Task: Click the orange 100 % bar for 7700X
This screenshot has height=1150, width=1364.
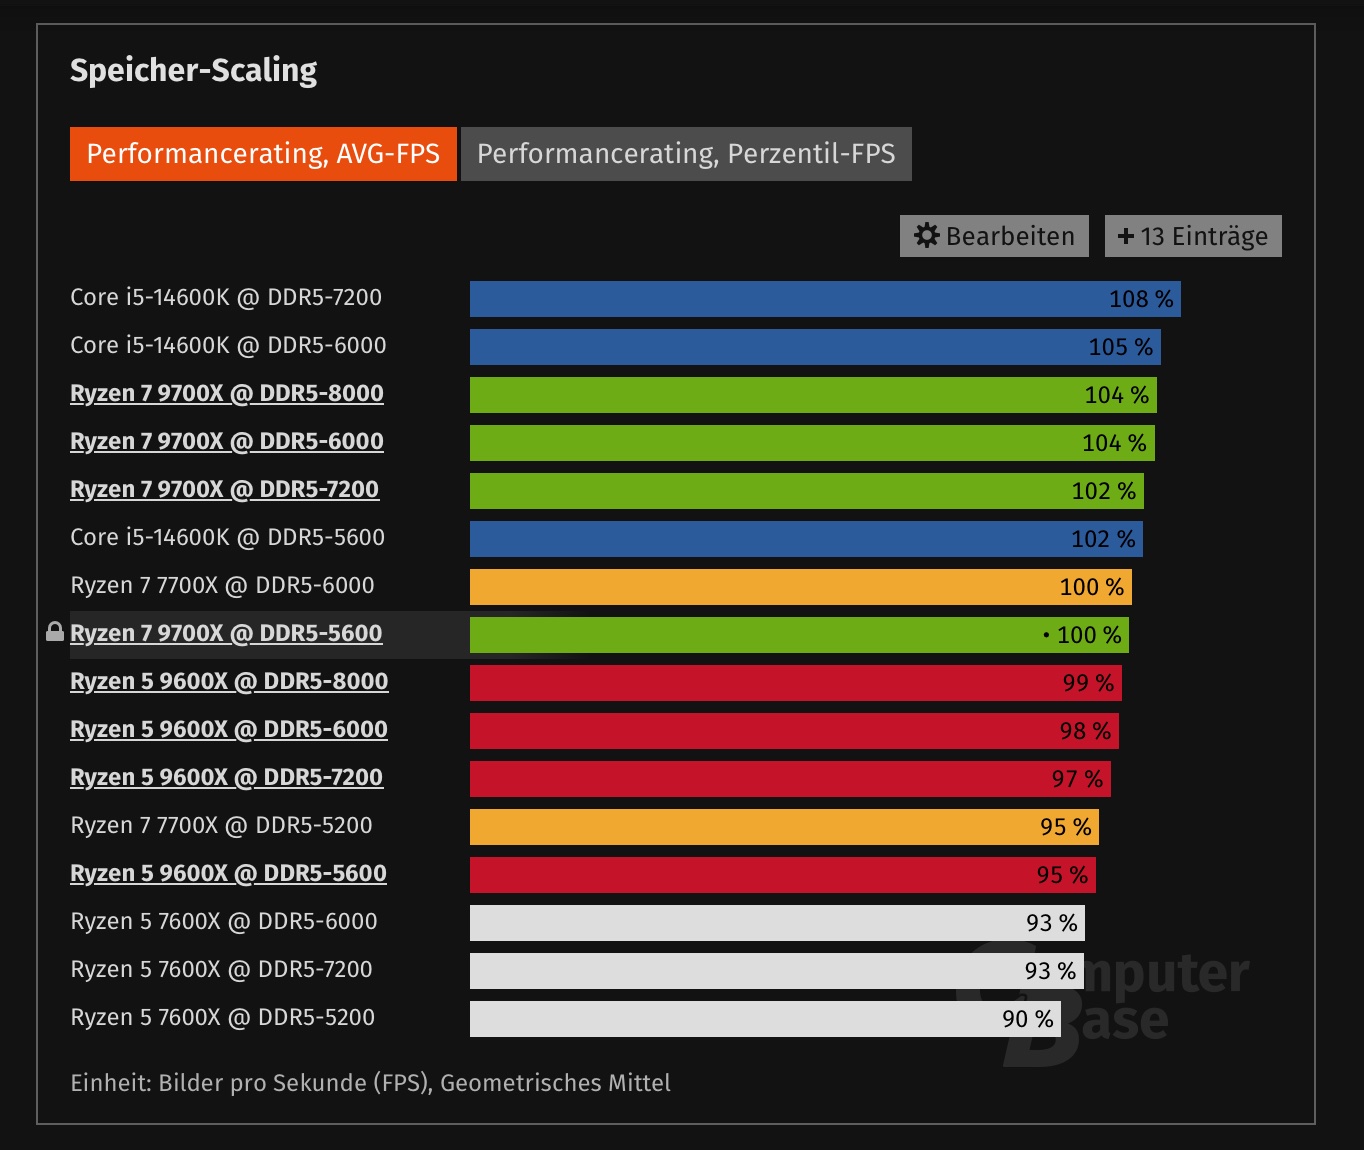Action: [x=801, y=587]
